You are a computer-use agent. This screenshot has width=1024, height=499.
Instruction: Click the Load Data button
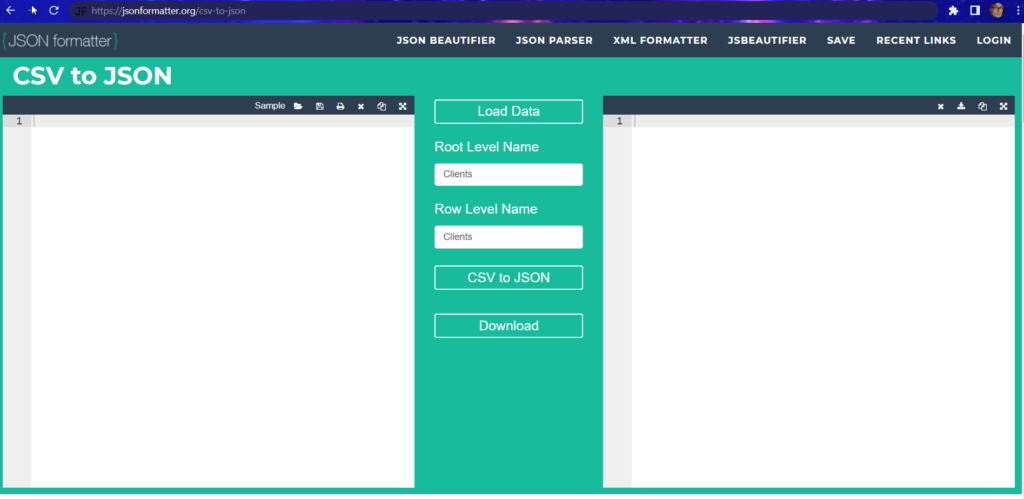pyautogui.click(x=509, y=112)
